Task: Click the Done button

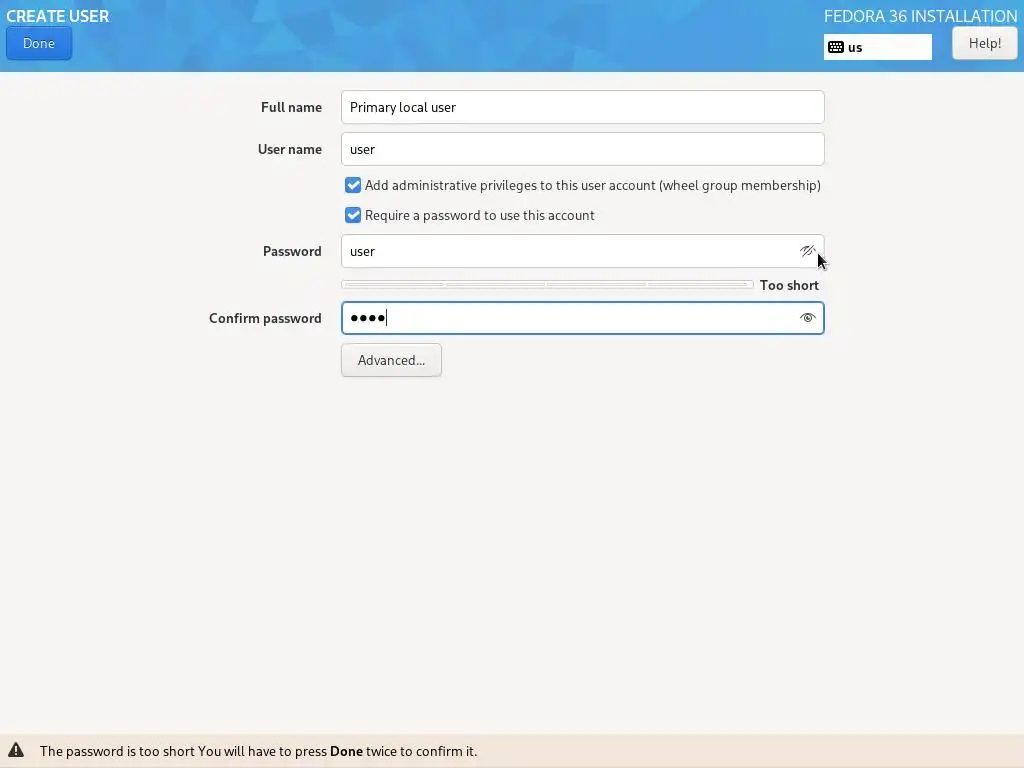Action: click(39, 44)
